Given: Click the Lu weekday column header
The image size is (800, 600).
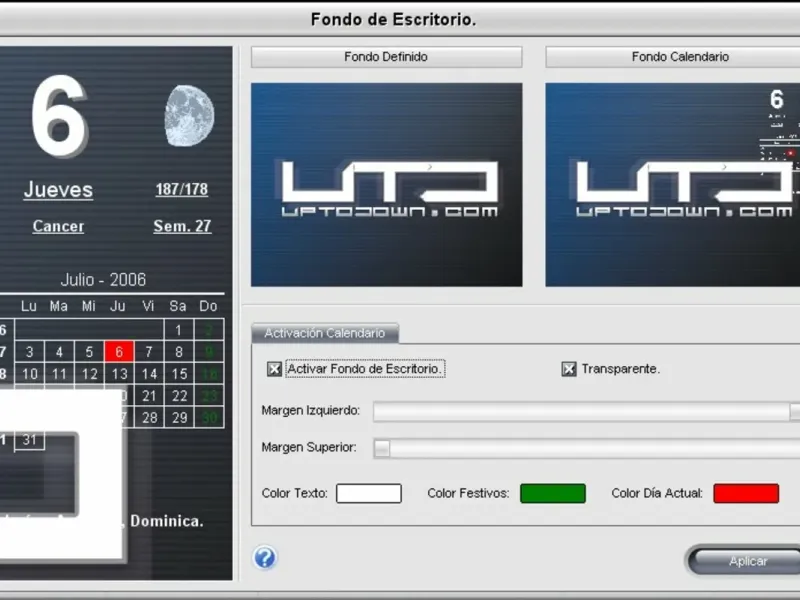Looking at the screenshot, I should point(29,306).
